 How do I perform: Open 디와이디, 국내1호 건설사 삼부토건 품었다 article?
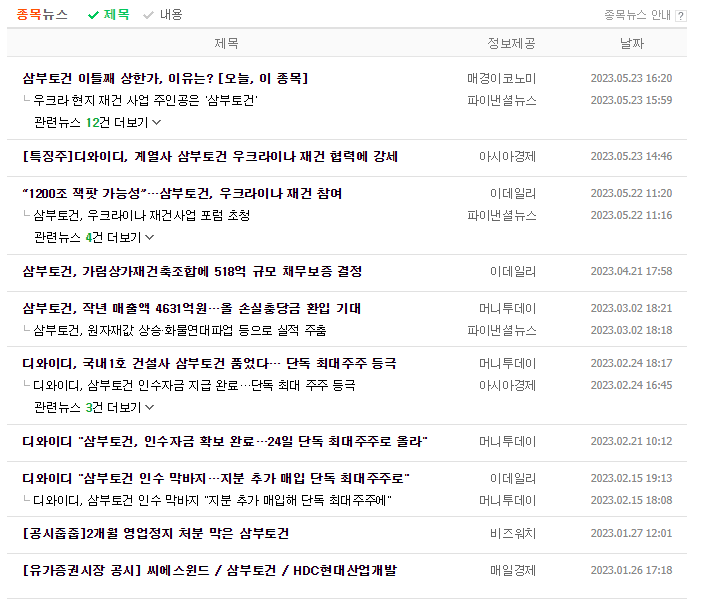pos(210,363)
